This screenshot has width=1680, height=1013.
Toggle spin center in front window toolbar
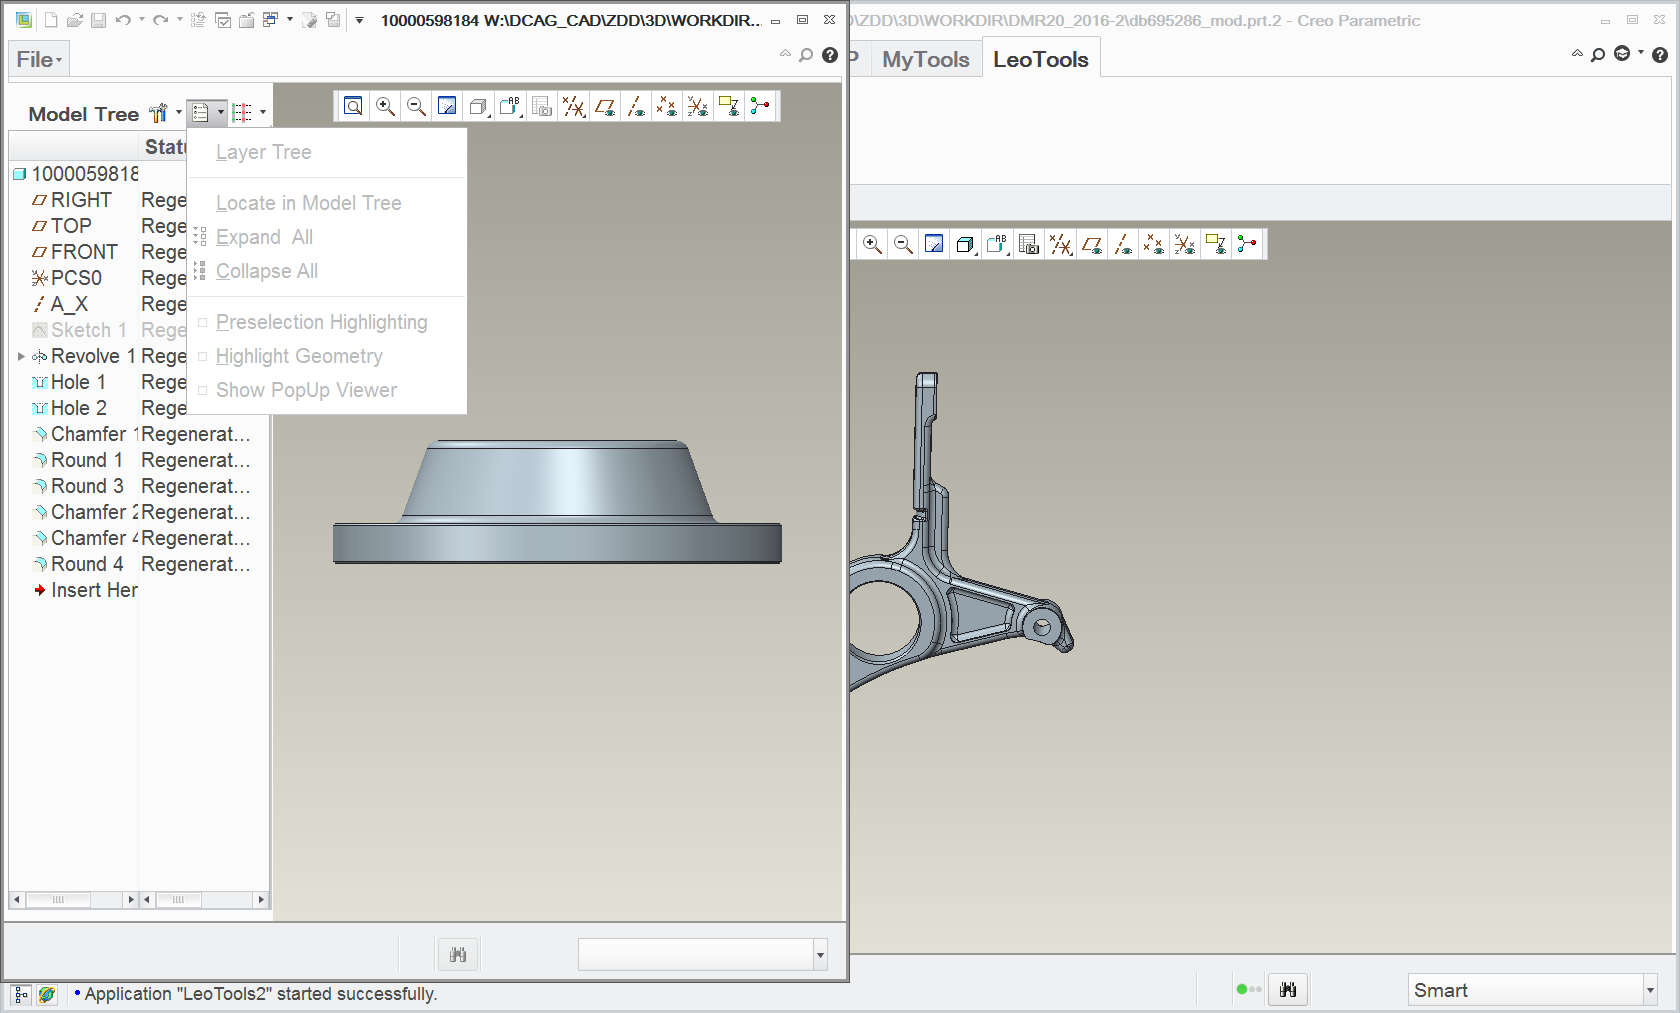(760, 106)
